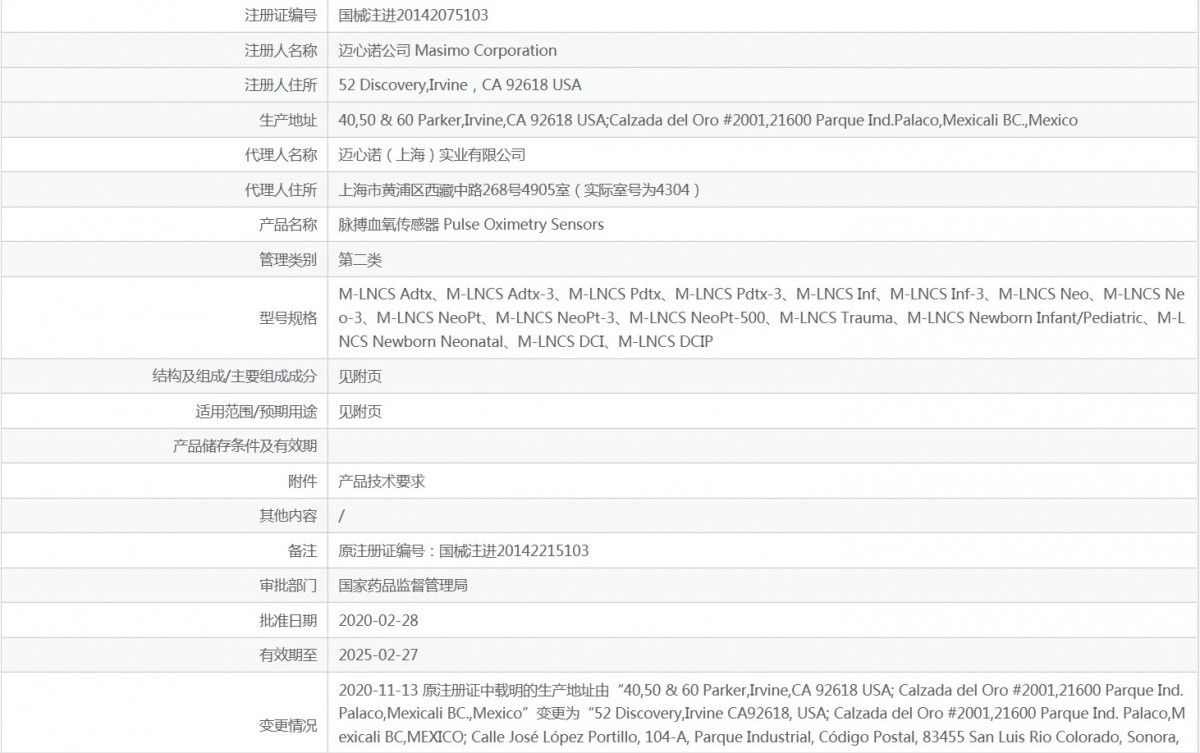
Task: Click the 注册人名称 label
Action: [281, 50]
